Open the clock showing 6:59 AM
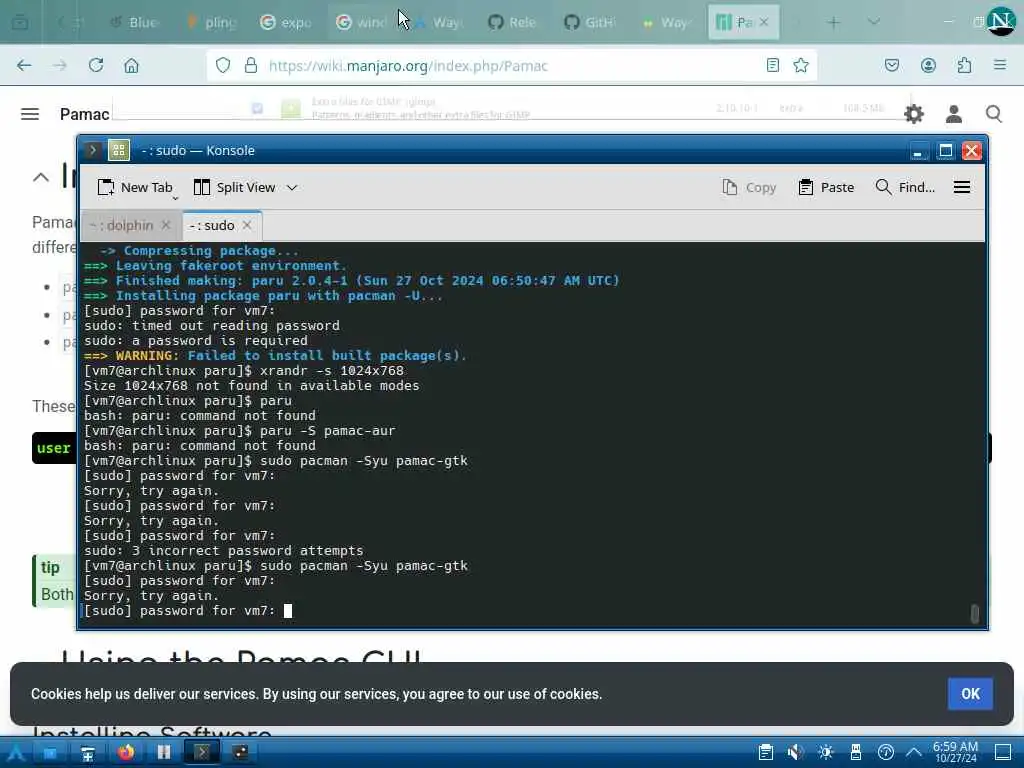Image resolution: width=1024 pixels, height=768 pixels. pyautogui.click(x=955, y=752)
